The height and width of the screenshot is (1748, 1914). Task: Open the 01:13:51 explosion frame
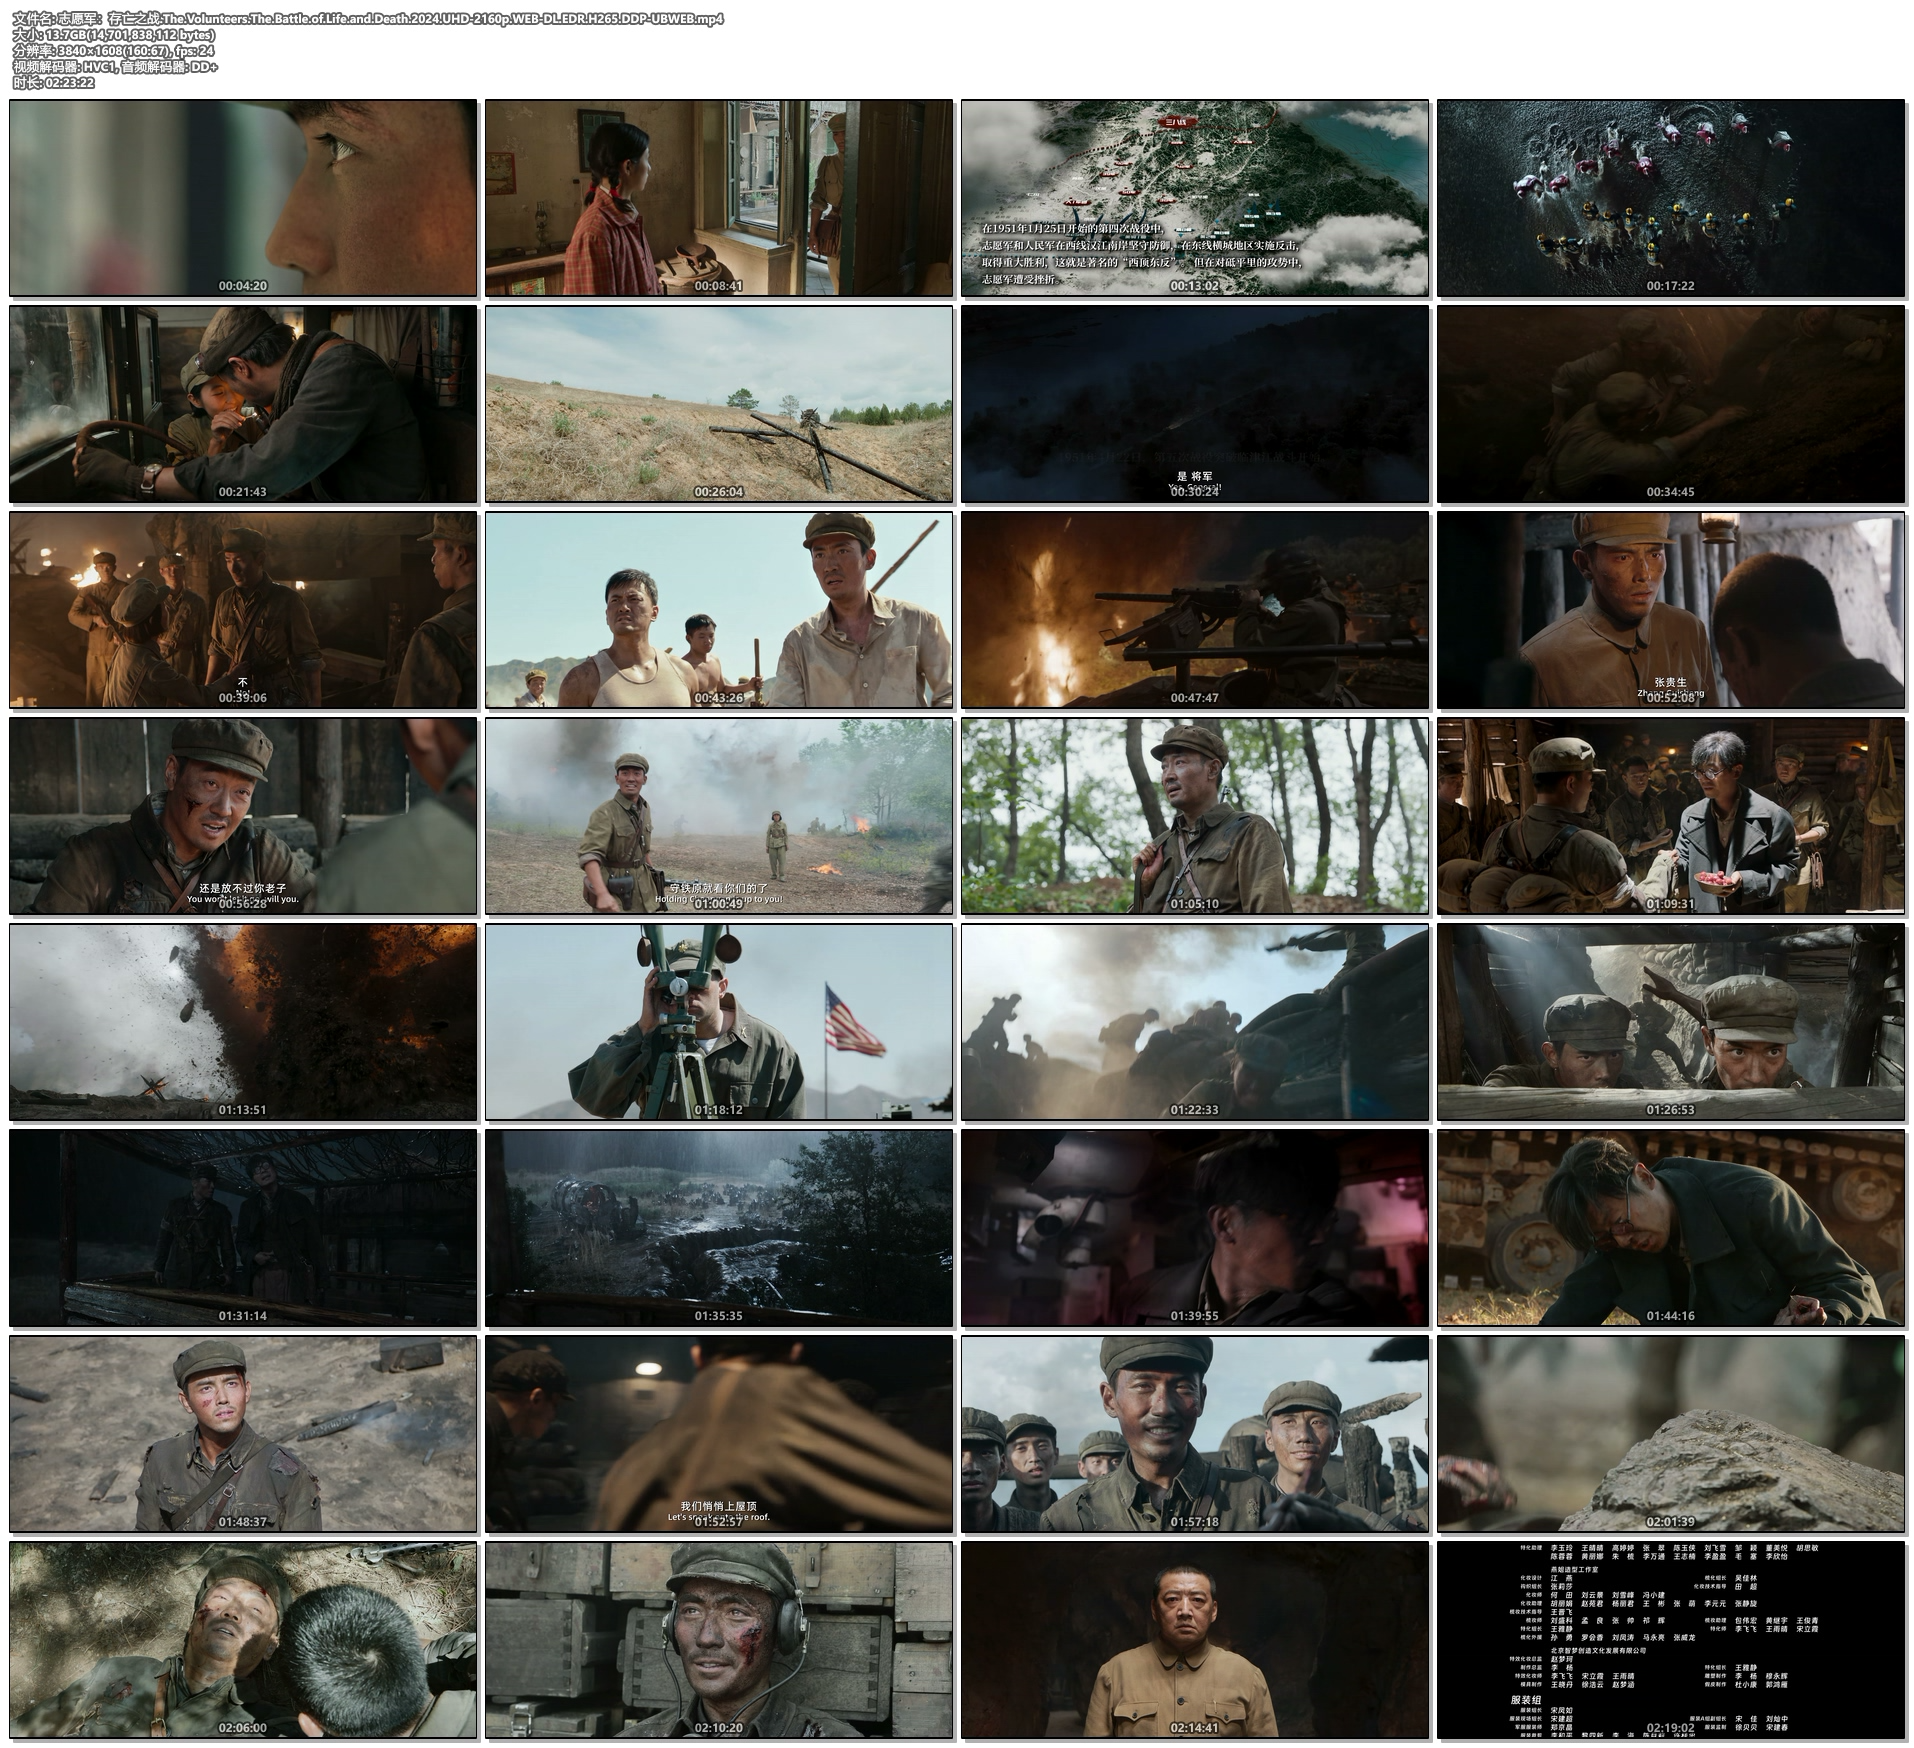pos(243,1022)
